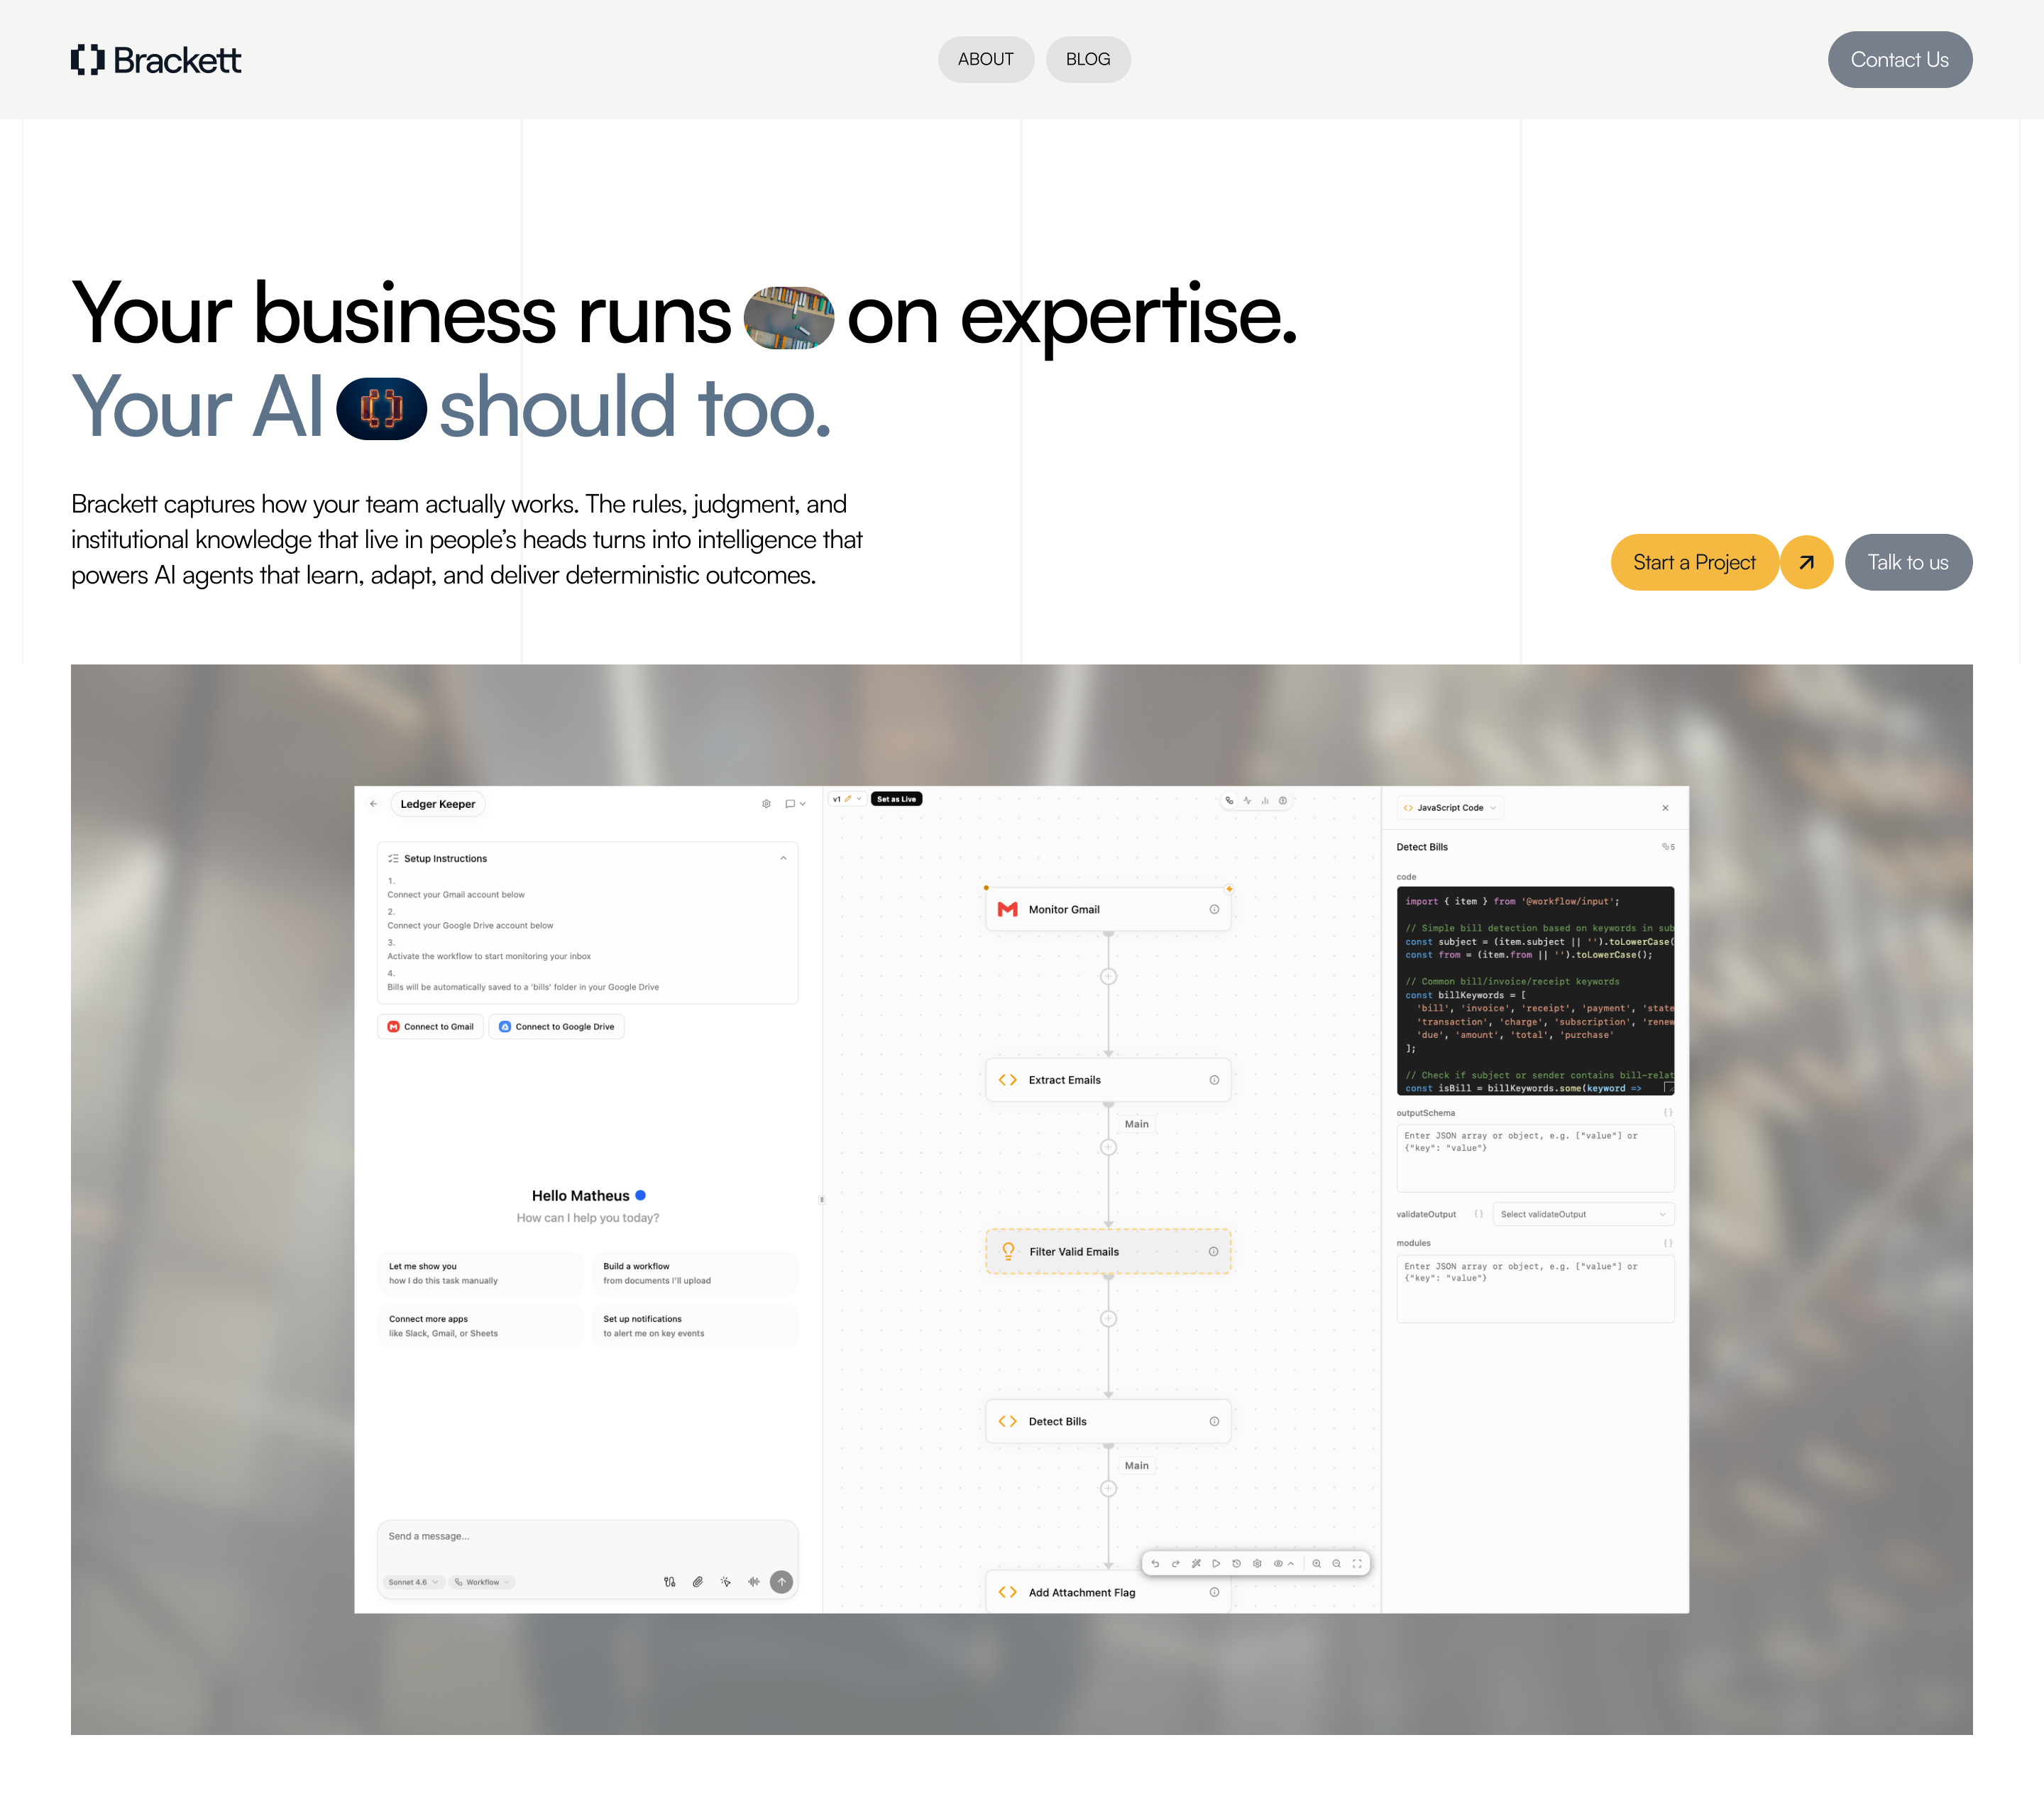Toggle the eye visibility icon in canvas toolbar
2044x1806 pixels.
click(1278, 1563)
